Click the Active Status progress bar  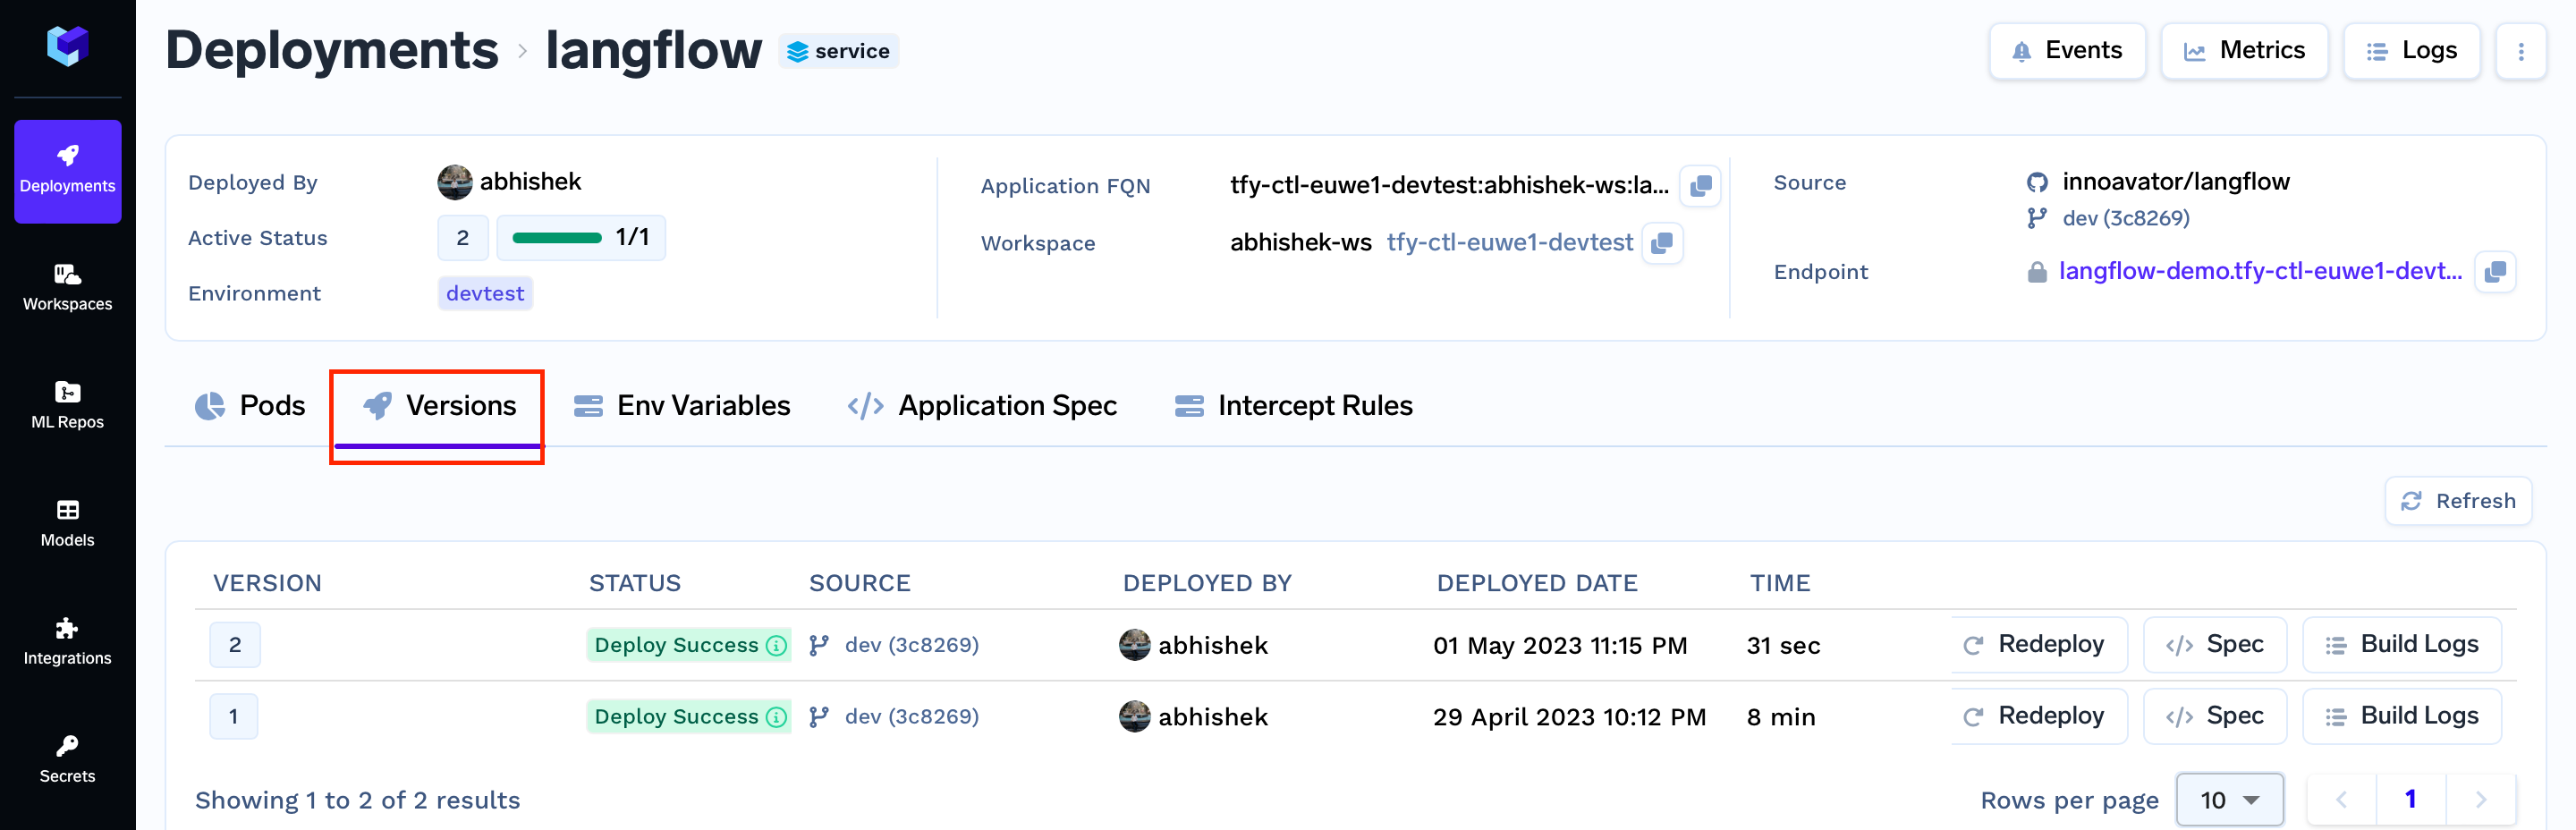pyautogui.click(x=557, y=238)
